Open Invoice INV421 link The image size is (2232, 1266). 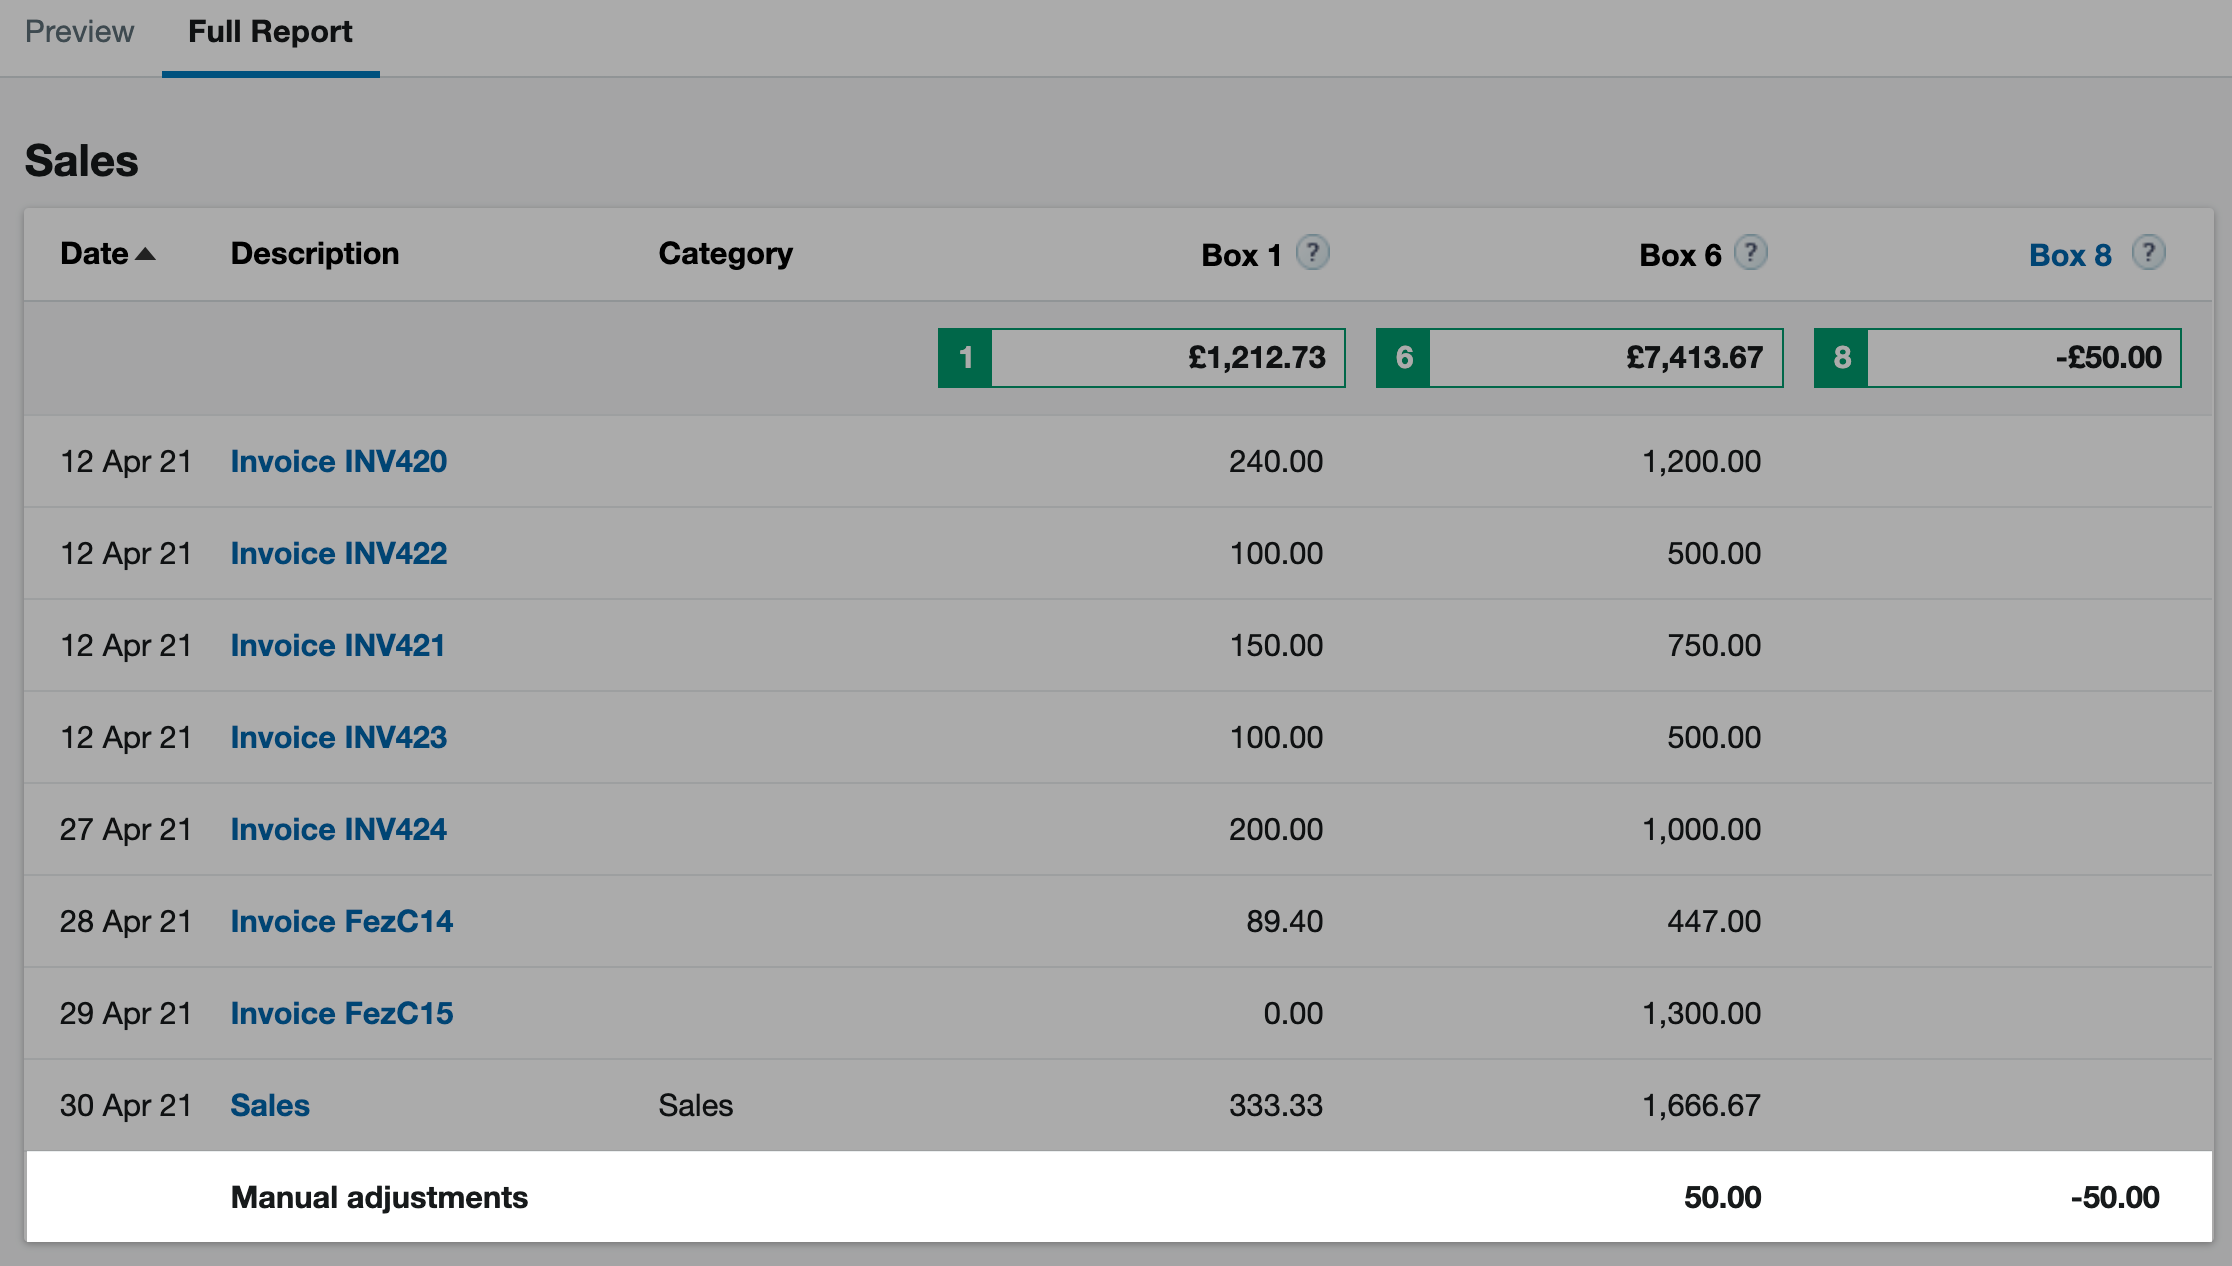[337, 645]
